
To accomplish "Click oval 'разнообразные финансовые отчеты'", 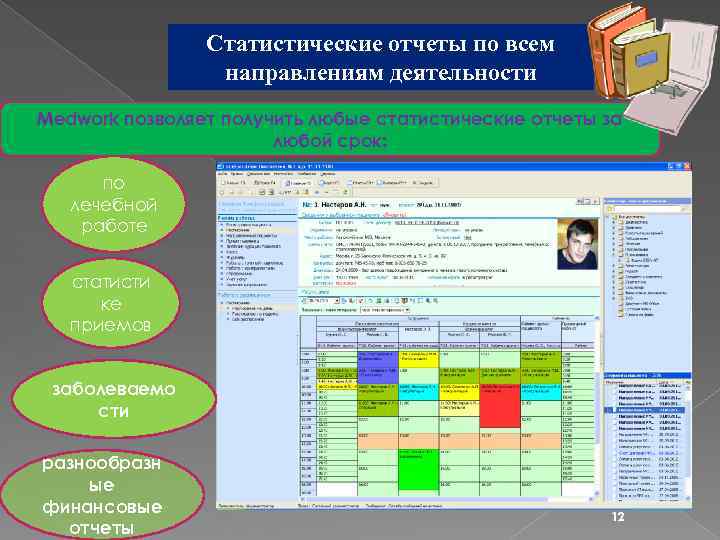I will [102, 495].
